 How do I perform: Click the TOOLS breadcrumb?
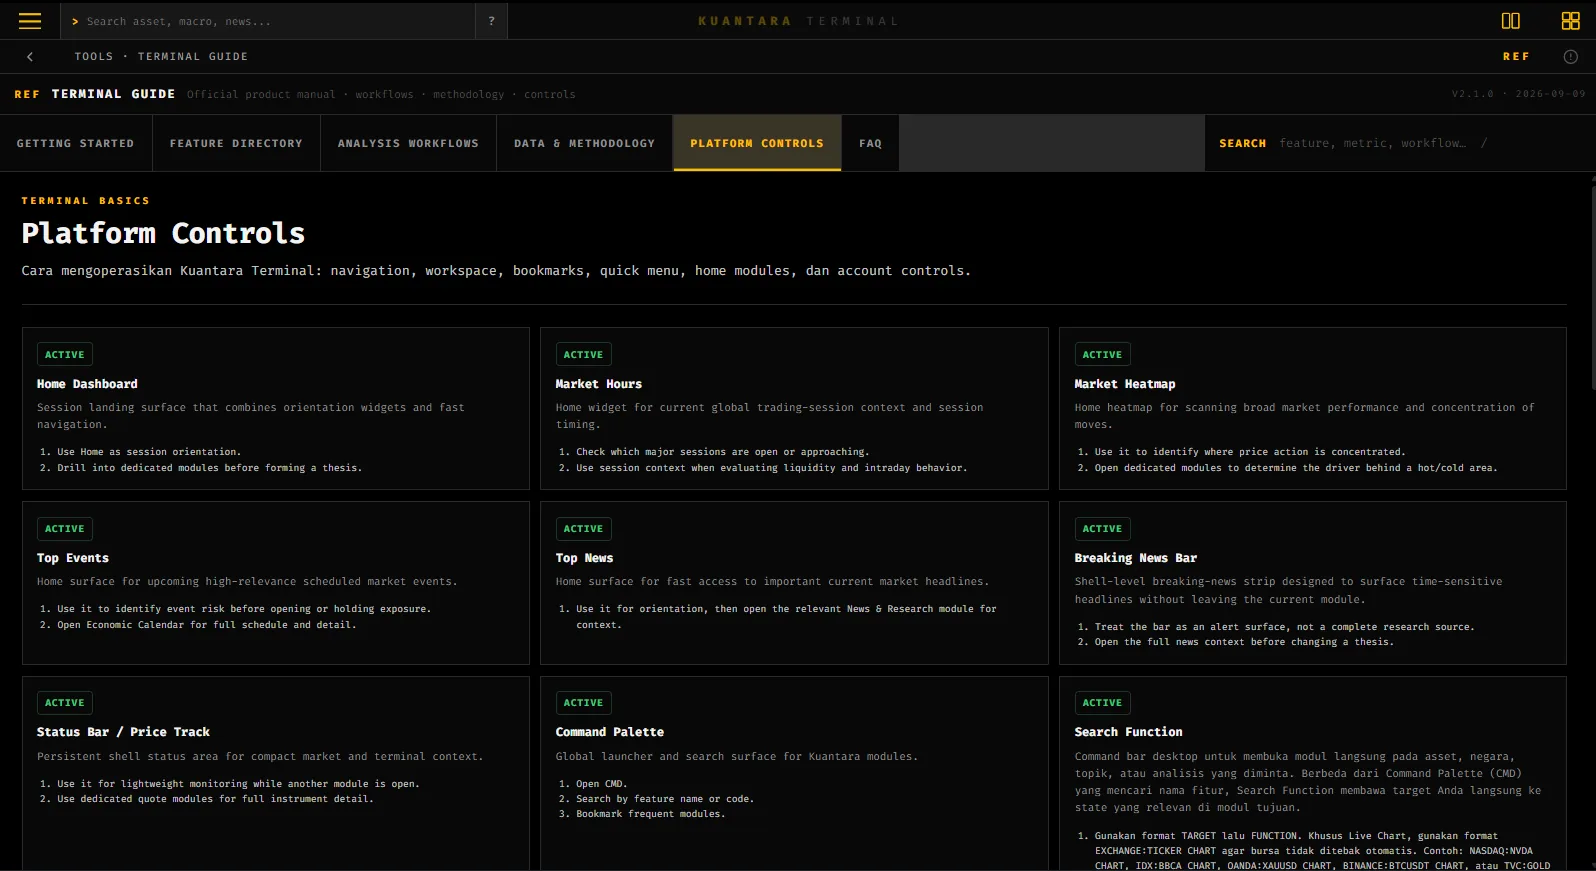94,57
